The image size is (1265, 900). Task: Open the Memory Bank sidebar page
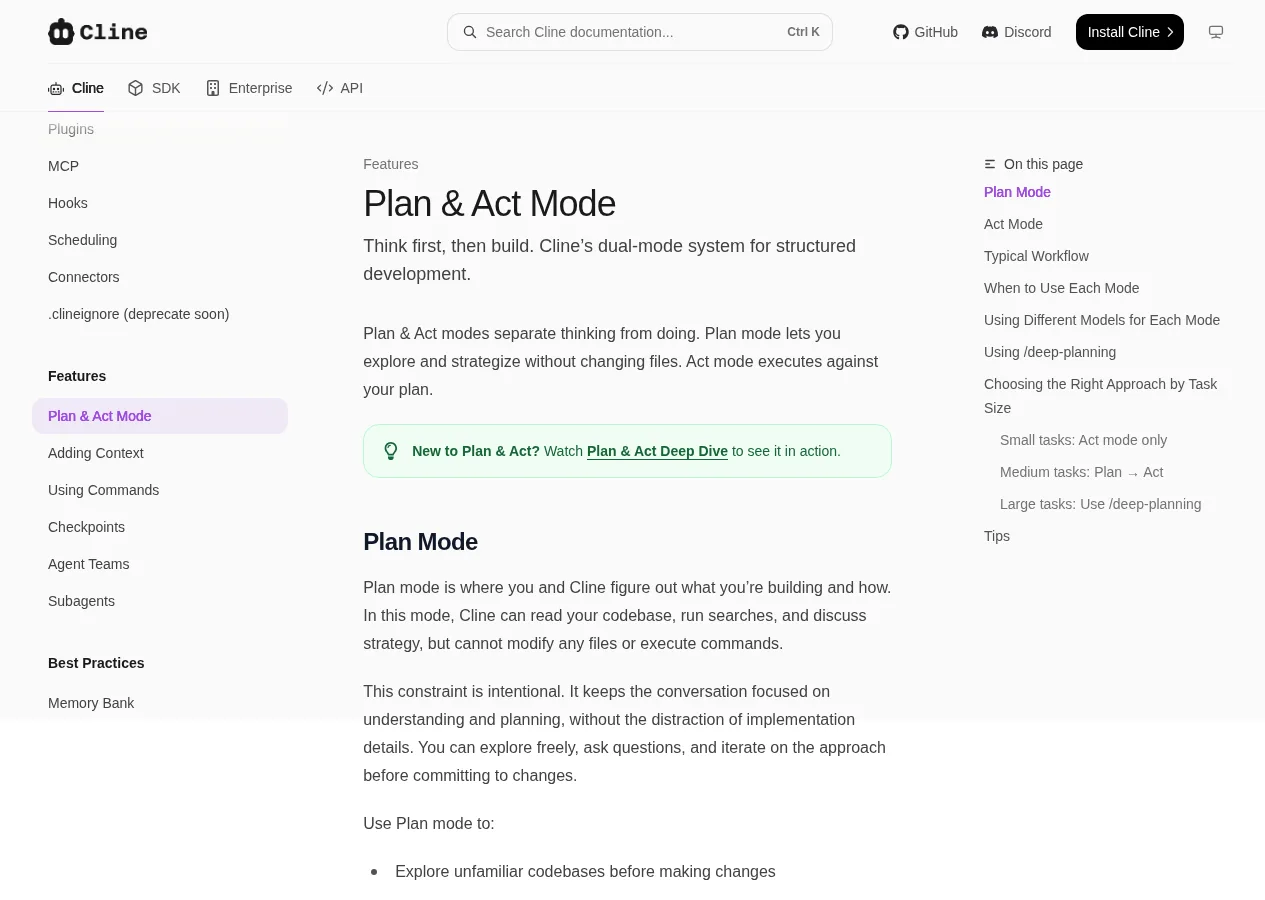(x=91, y=703)
